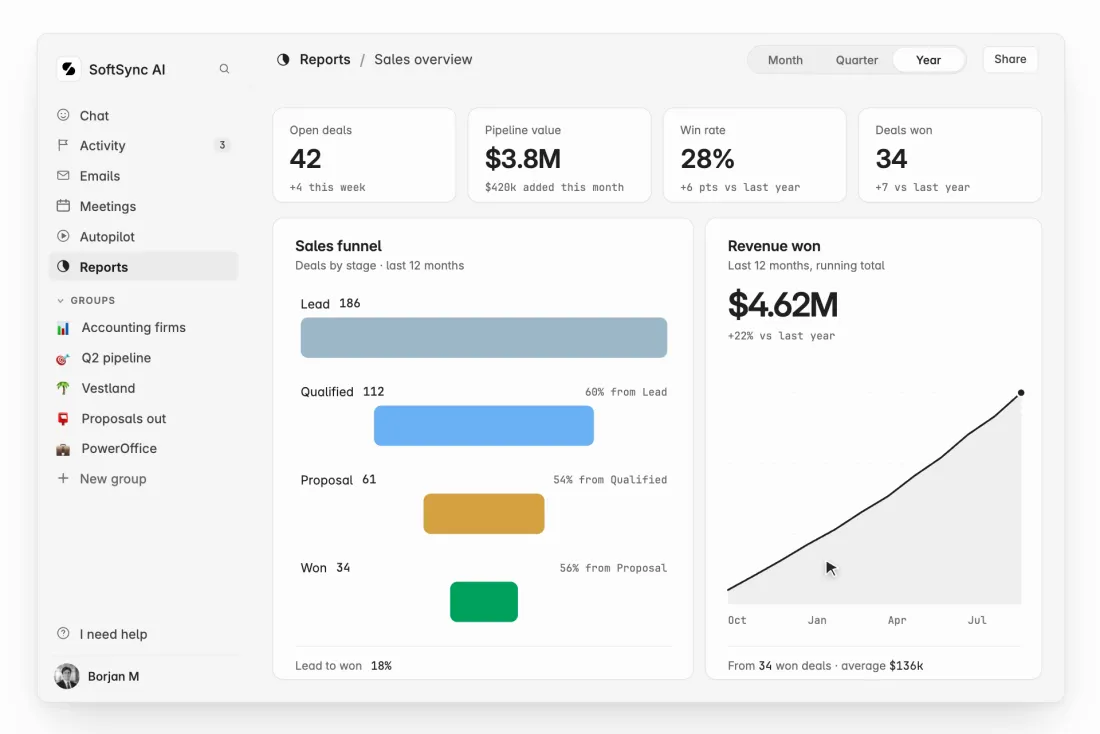Click the '60% from Lead' label
The image size is (1100, 734).
(626, 392)
